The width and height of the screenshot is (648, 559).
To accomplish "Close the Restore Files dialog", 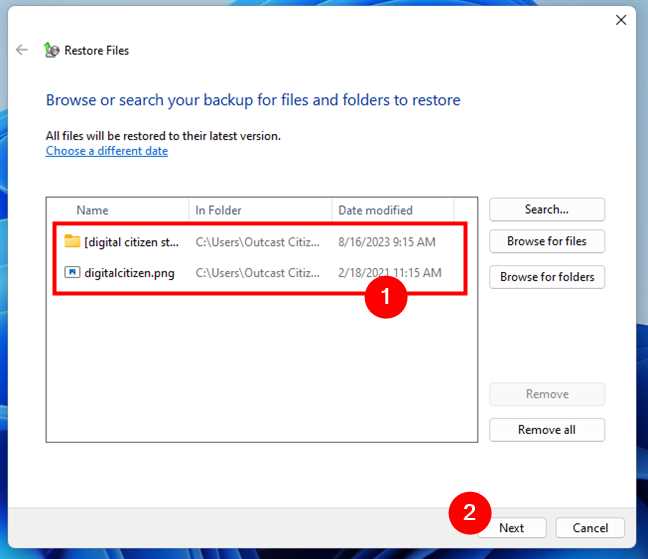I will 621,20.
